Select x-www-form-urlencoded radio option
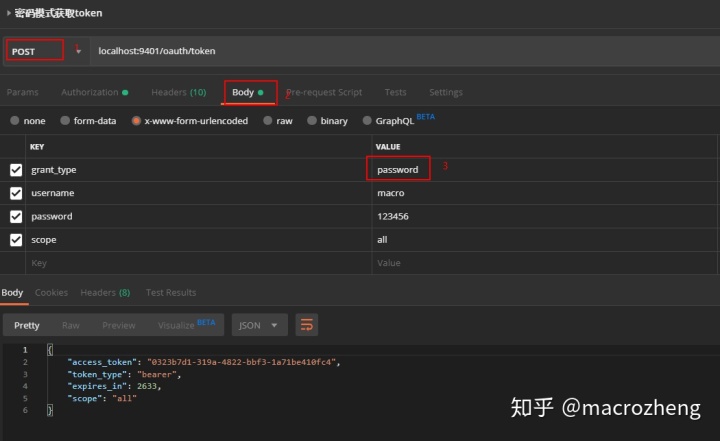720x441 pixels. (x=136, y=120)
